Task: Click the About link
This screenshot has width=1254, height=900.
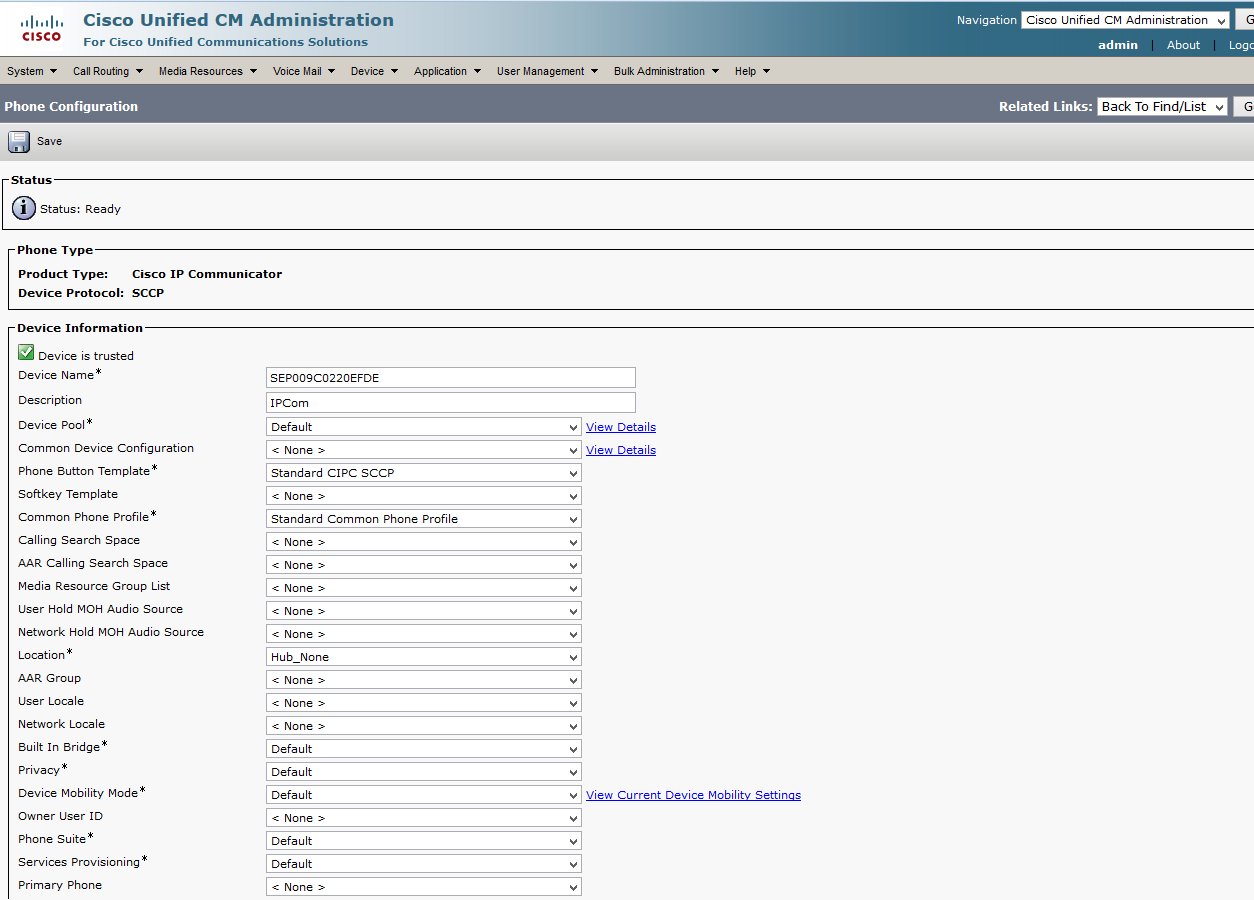Action: 1183,45
